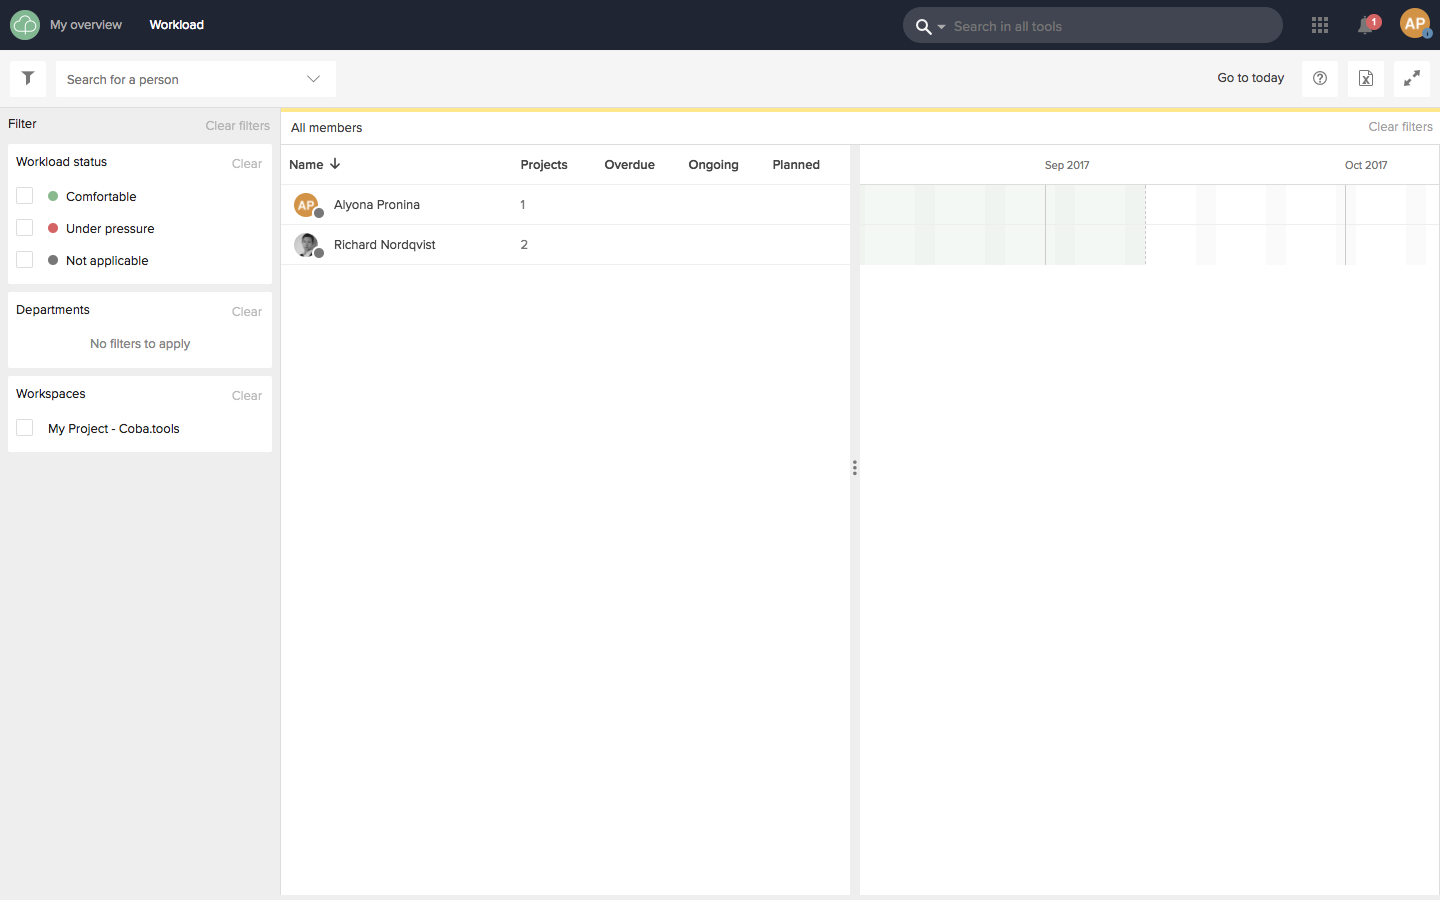Enable the Comfortable workload filter
Screen dimensions: 1440x900
pos(24,196)
